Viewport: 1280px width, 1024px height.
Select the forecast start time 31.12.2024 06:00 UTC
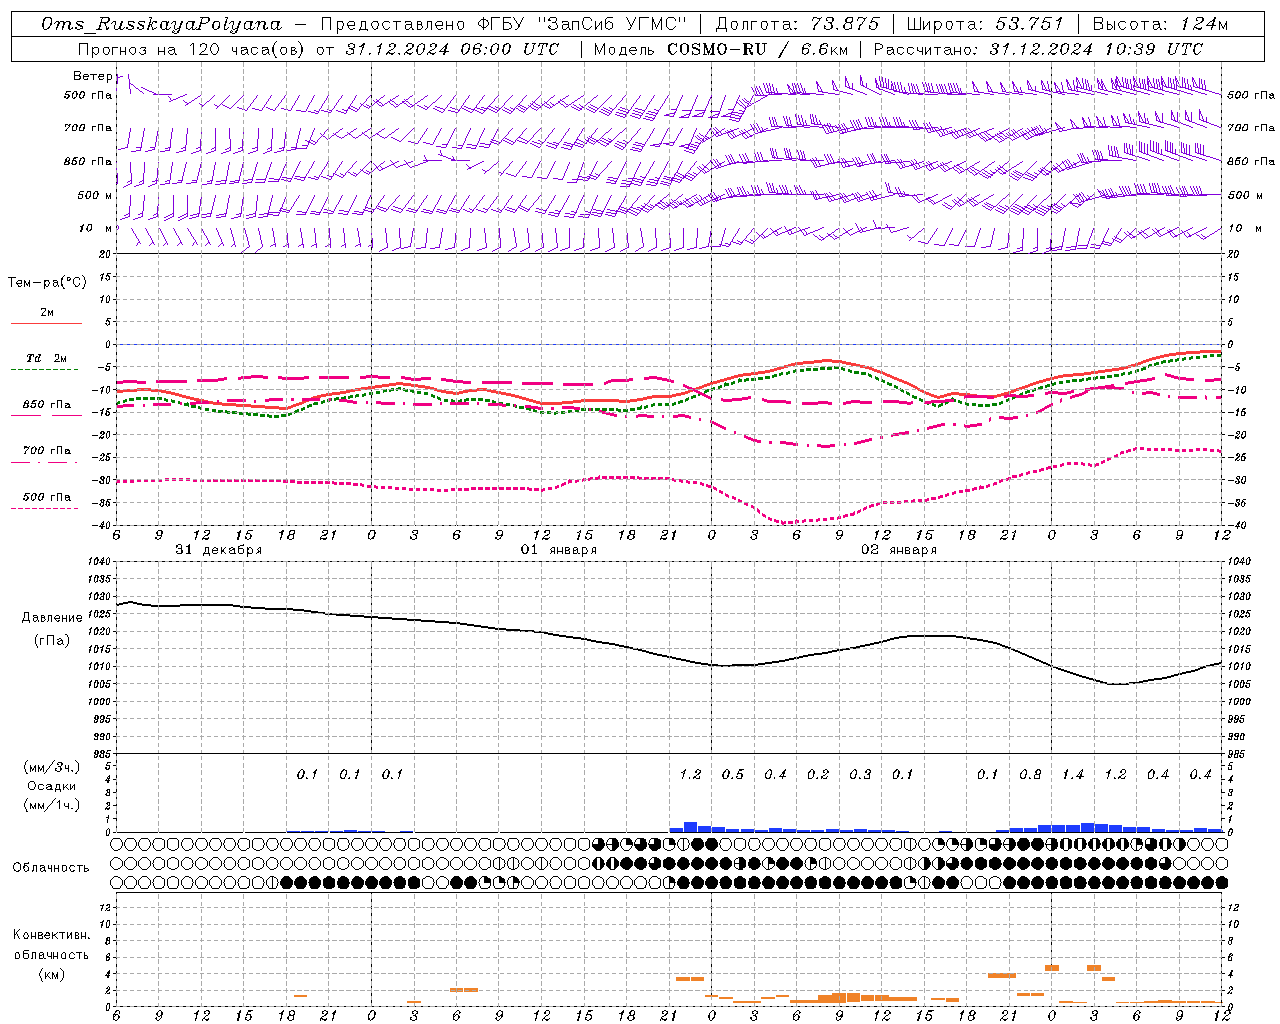[452, 49]
